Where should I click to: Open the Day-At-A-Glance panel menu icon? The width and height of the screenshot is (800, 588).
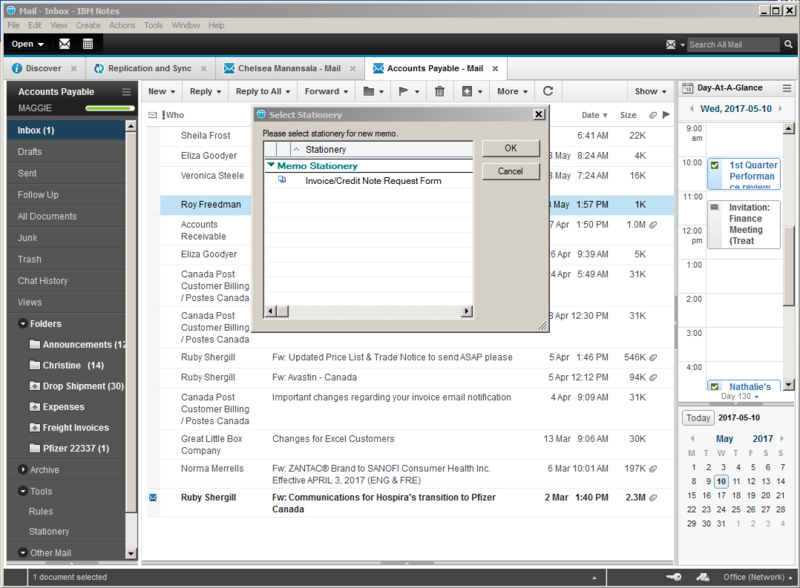click(x=787, y=88)
